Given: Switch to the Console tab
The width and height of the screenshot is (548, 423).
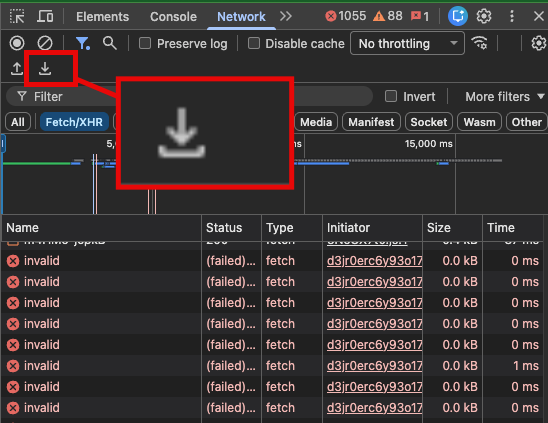Looking at the screenshot, I should tap(173, 16).
